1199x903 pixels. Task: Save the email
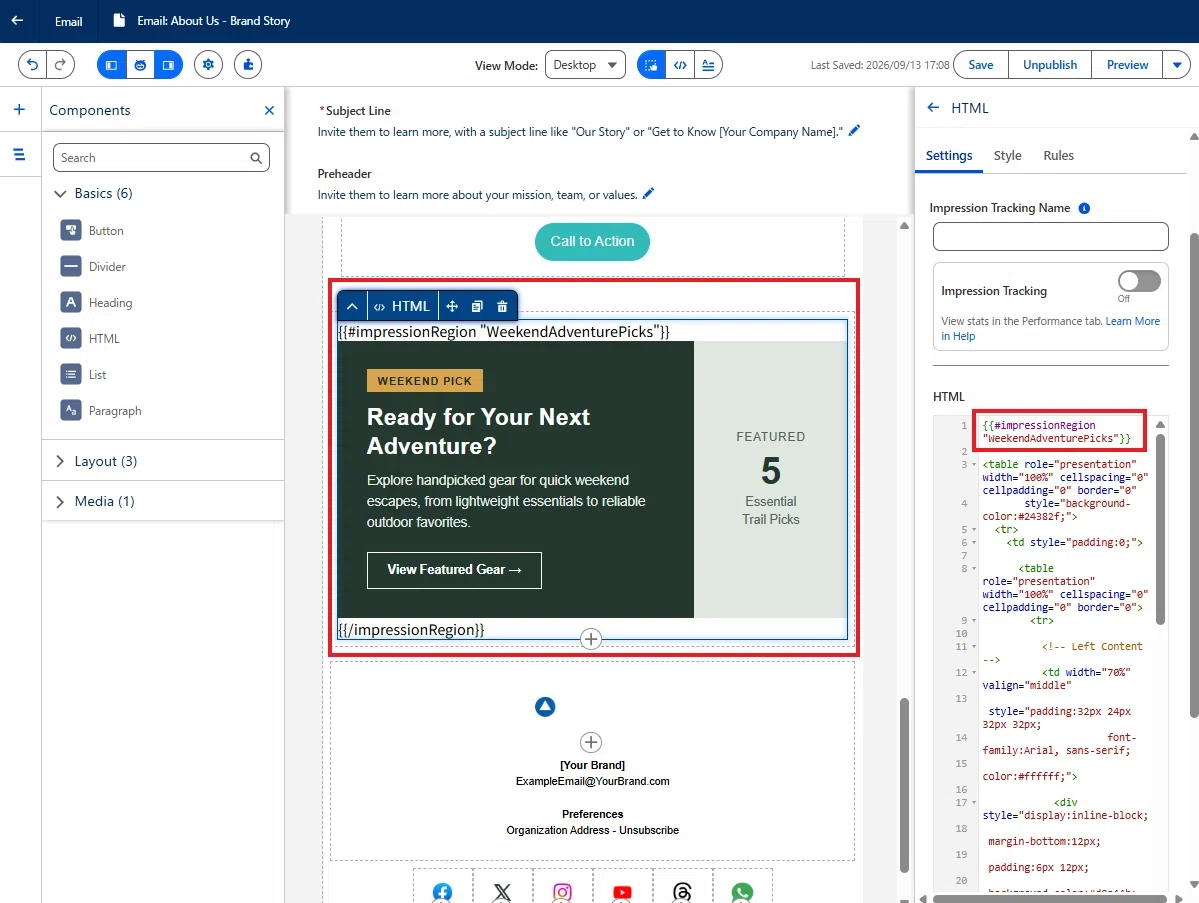(980, 65)
